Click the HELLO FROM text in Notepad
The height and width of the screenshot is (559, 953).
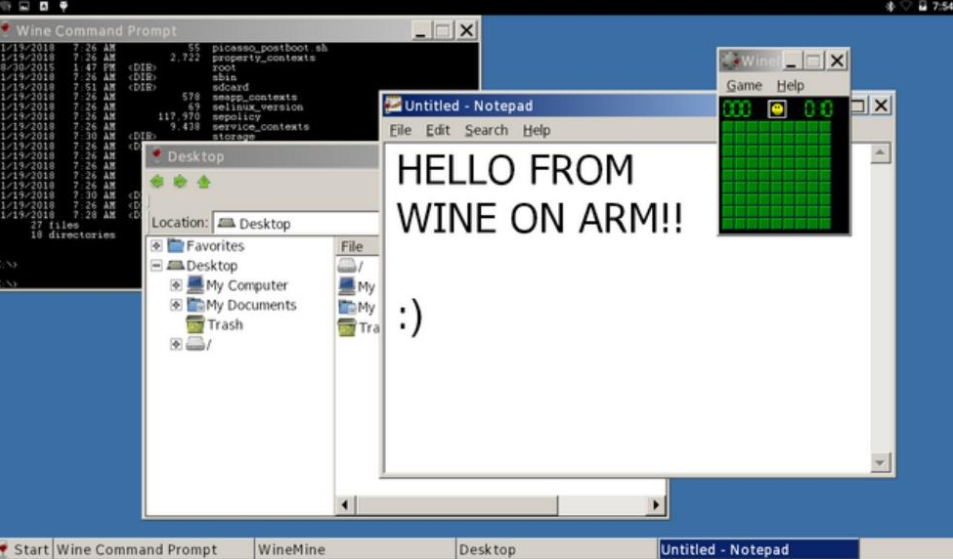[x=515, y=170]
